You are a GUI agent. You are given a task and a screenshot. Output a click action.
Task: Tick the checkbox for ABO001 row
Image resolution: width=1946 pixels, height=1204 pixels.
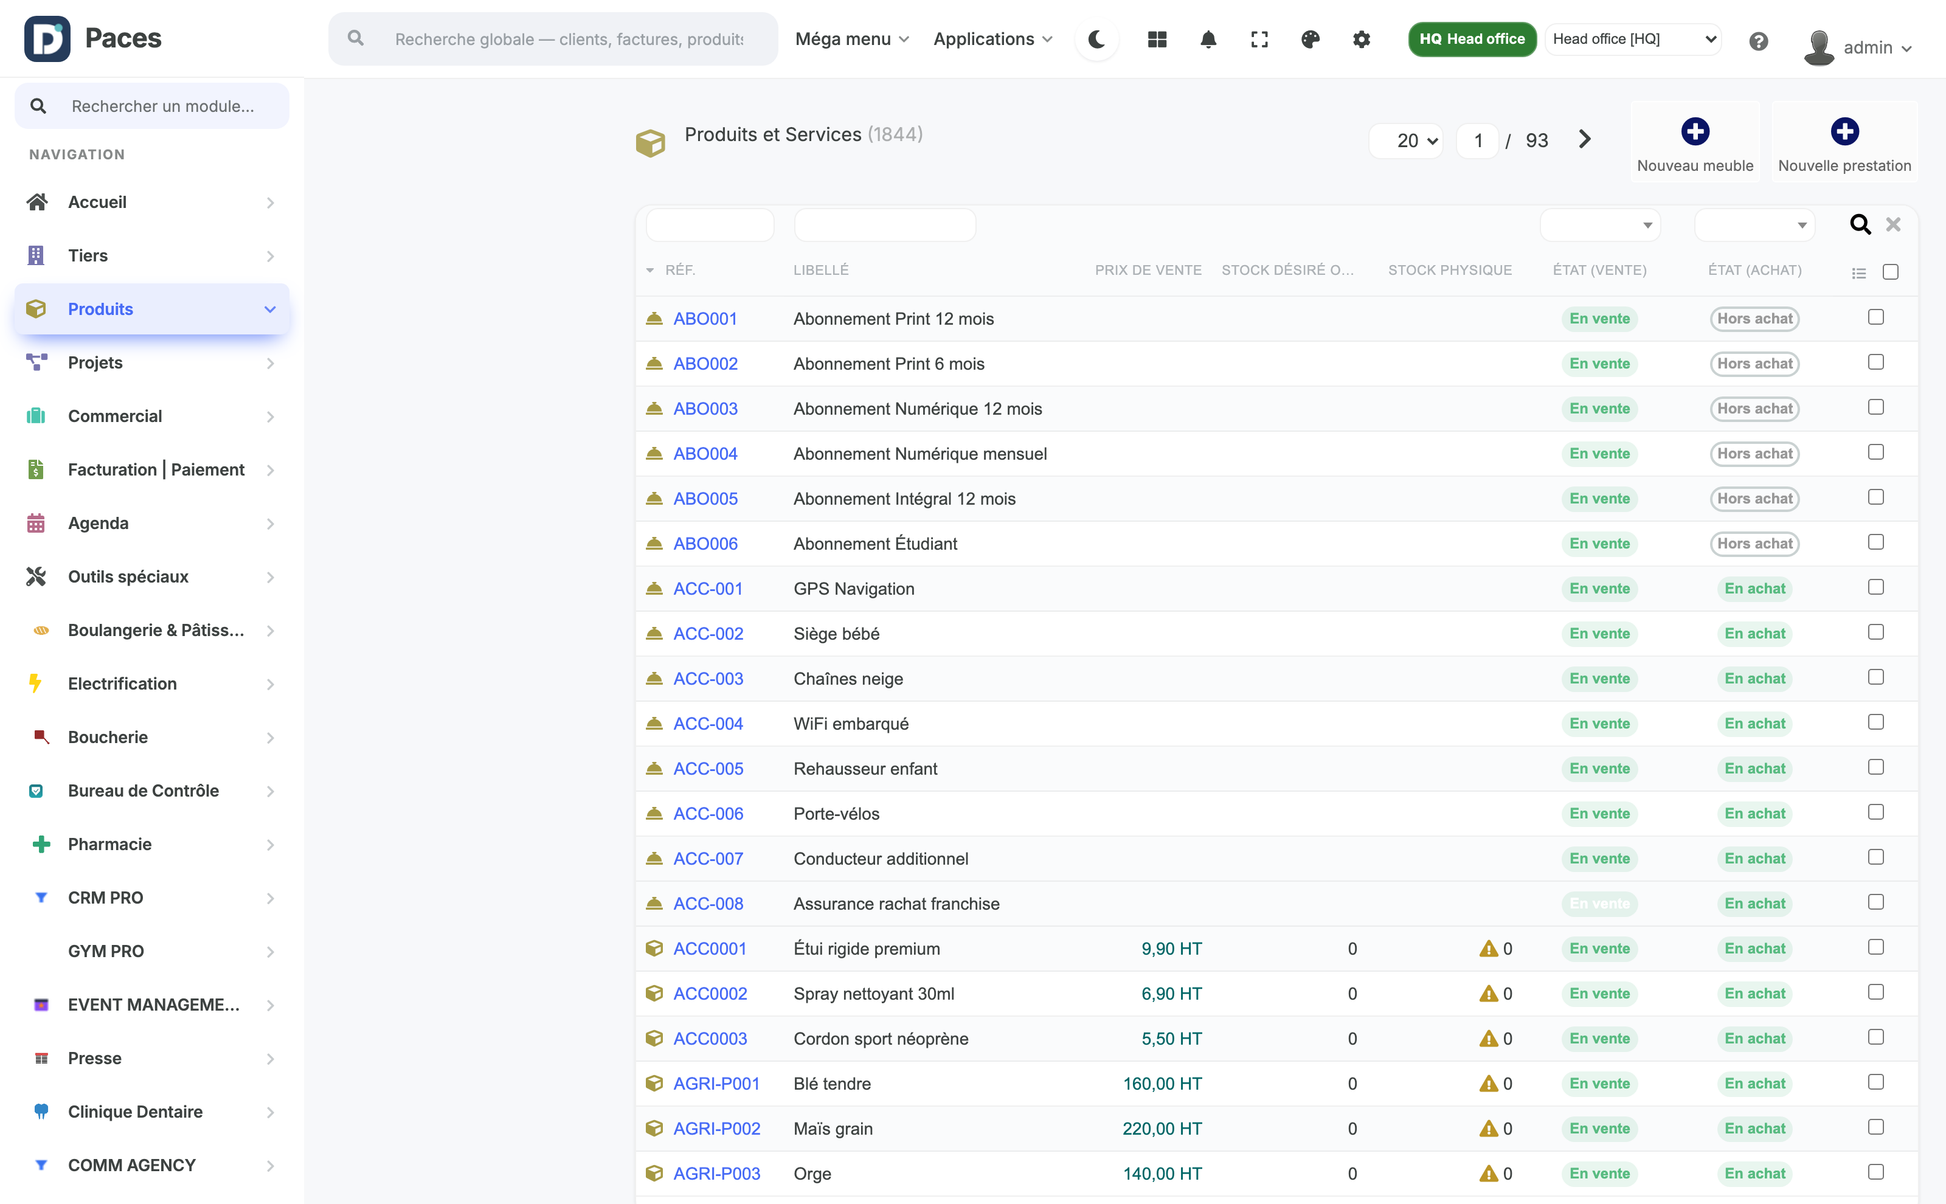[x=1876, y=317]
